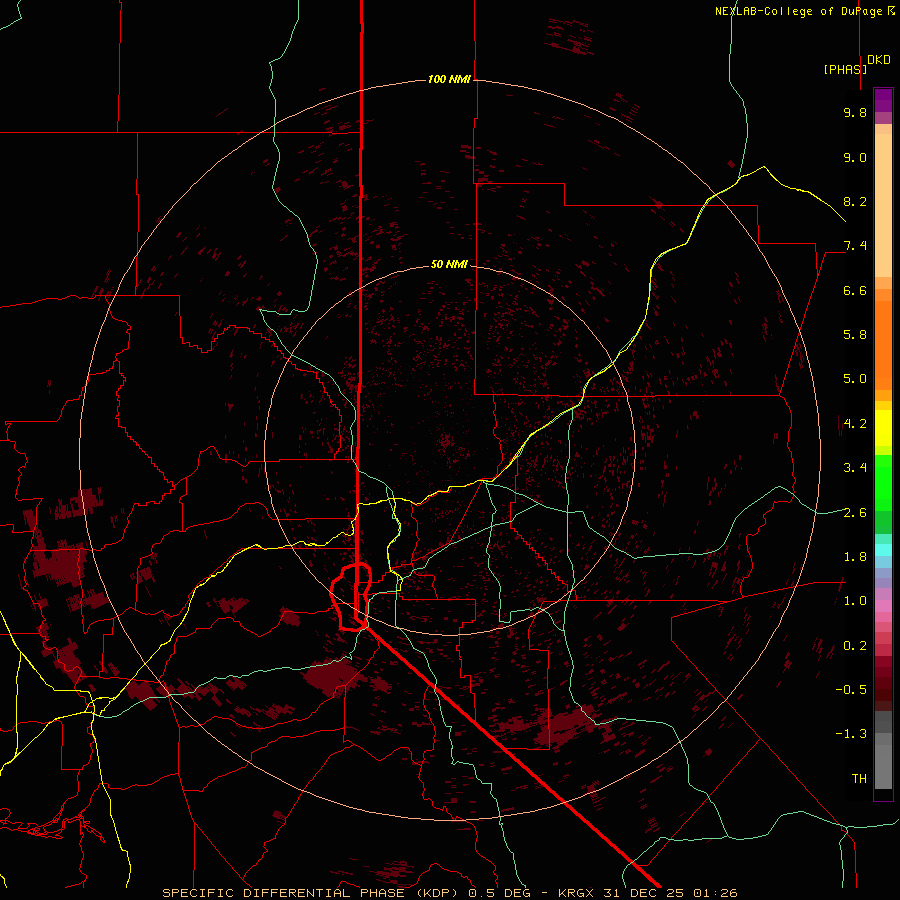This screenshot has width=900, height=900.
Task: Click the 31 DEC 25 01:26 timestamp
Action: tap(670, 893)
